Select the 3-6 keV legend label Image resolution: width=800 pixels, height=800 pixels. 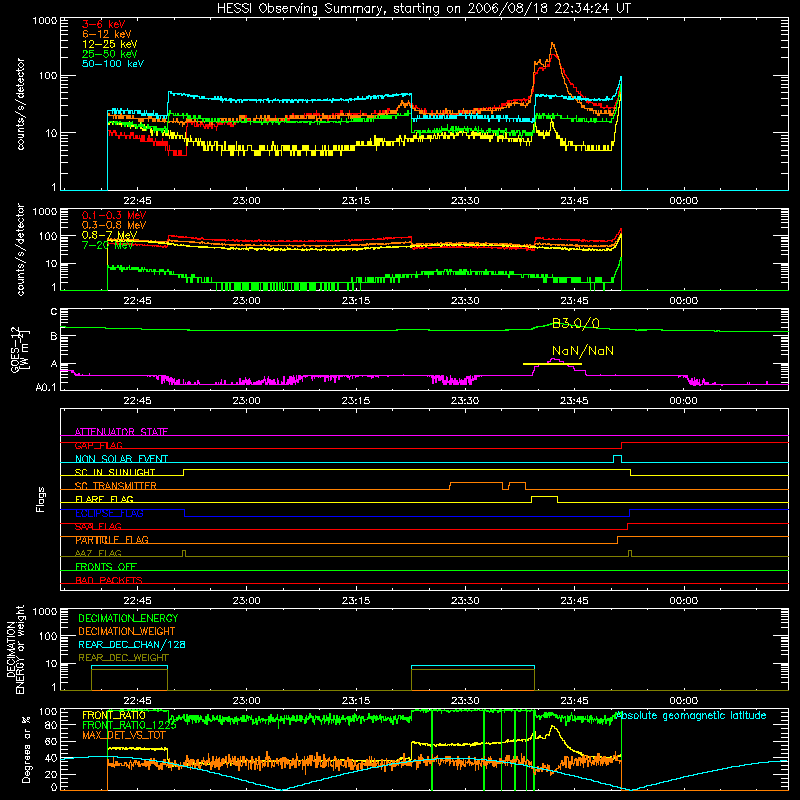coord(103,24)
